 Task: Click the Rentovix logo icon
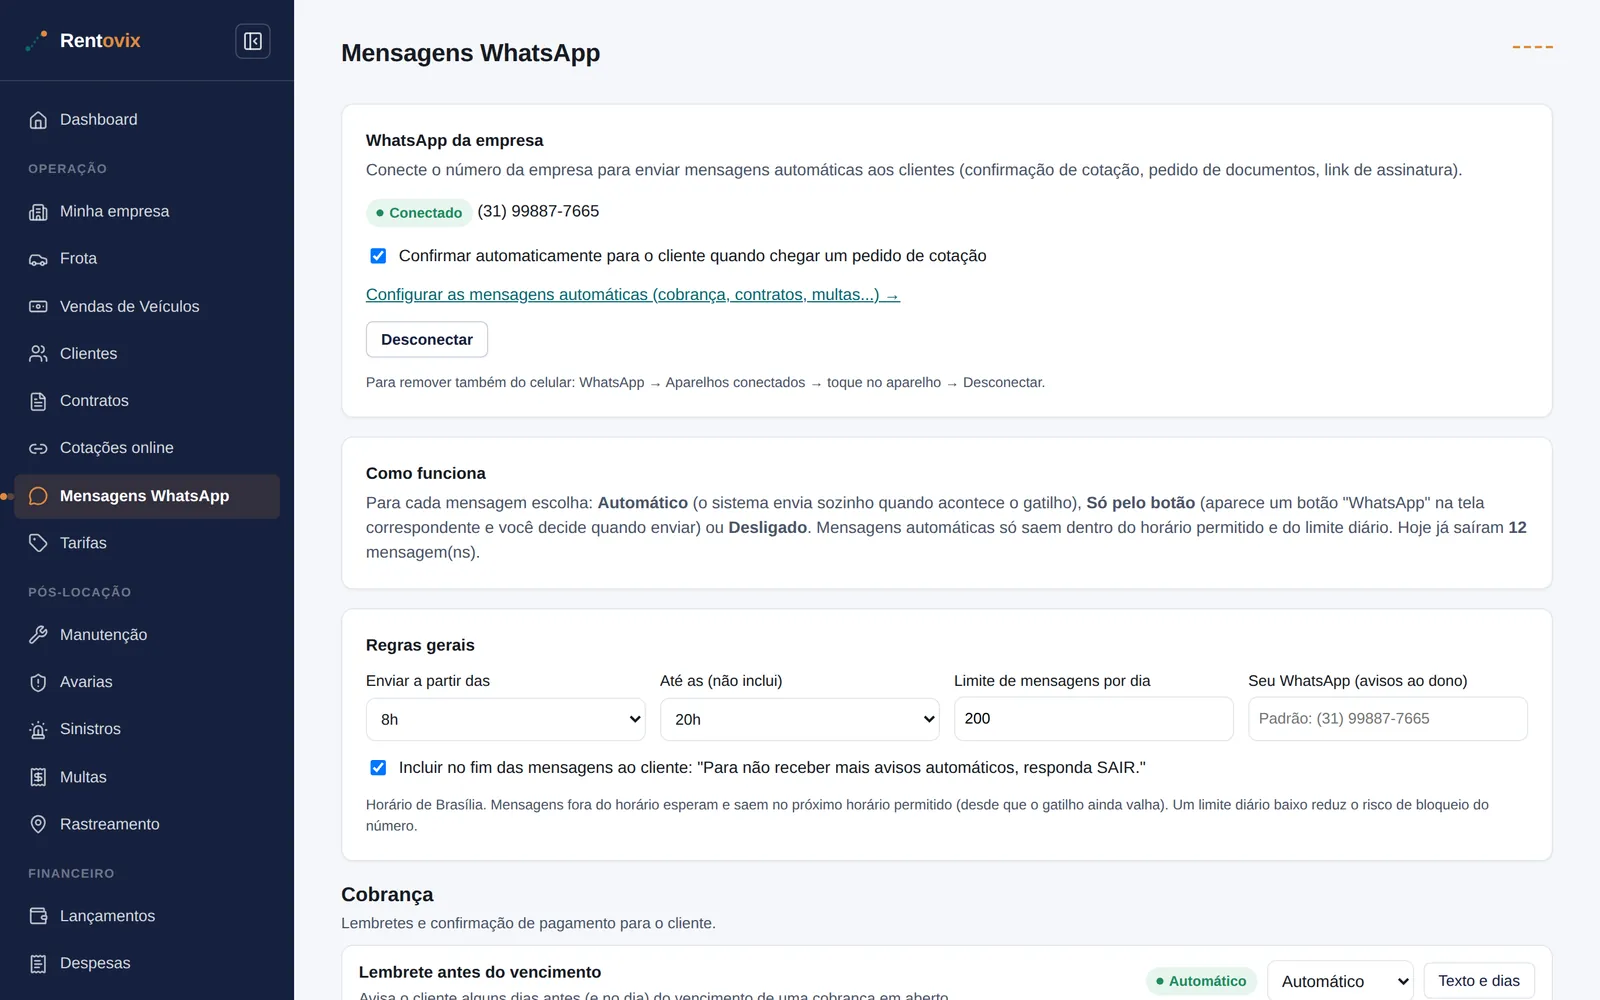pyautogui.click(x=37, y=41)
